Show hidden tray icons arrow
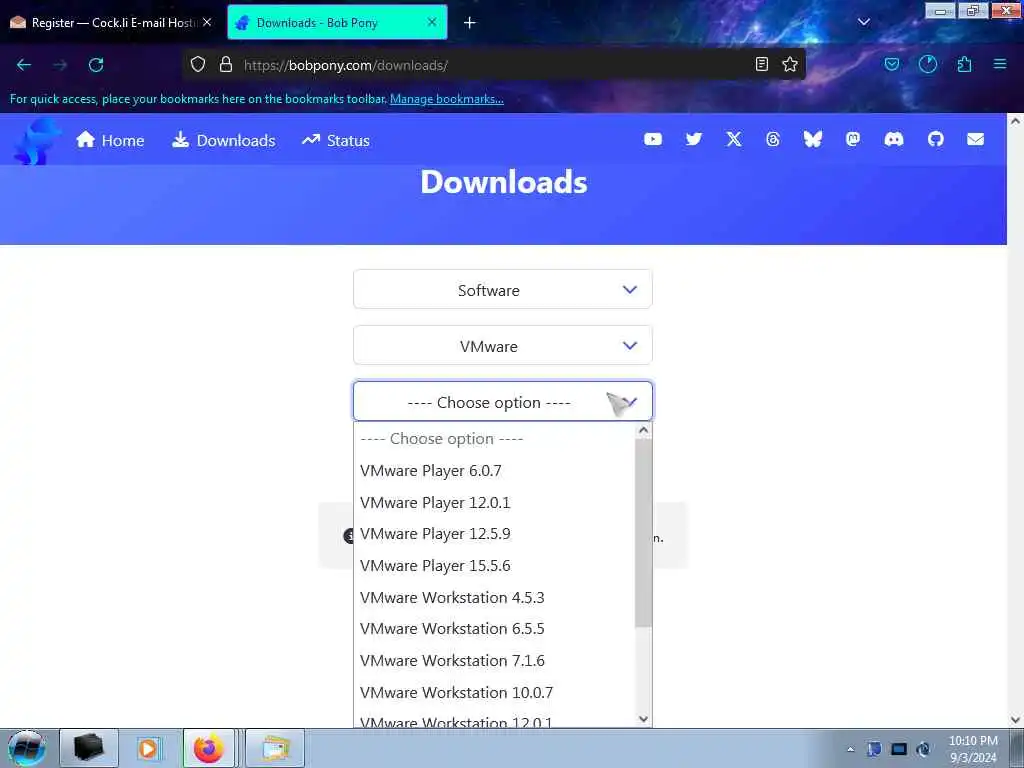 850,749
